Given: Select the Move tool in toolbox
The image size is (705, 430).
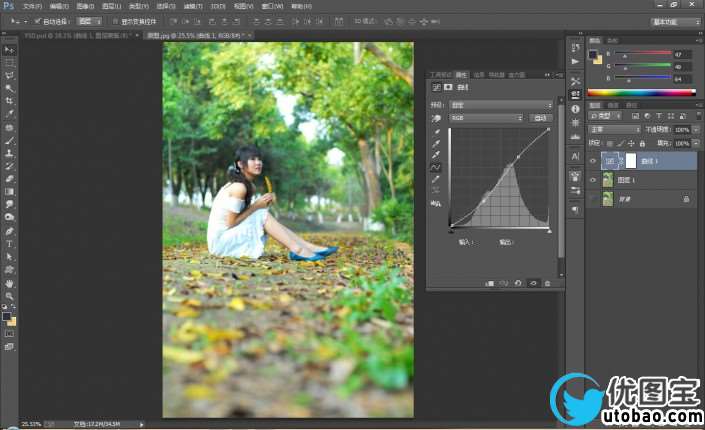Looking at the screenshot, I should click(x=9, y=49).
